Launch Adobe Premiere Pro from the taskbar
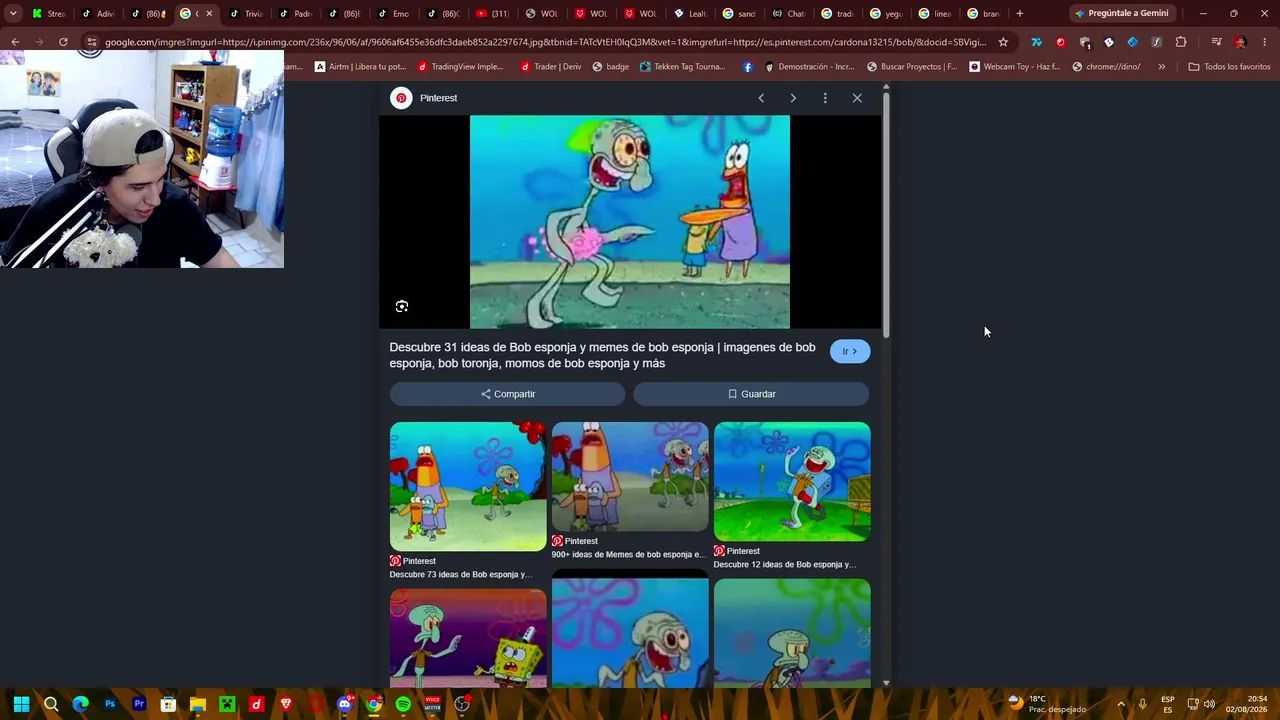This screenshot has width=1280, height=720. (x=139, y=704)
